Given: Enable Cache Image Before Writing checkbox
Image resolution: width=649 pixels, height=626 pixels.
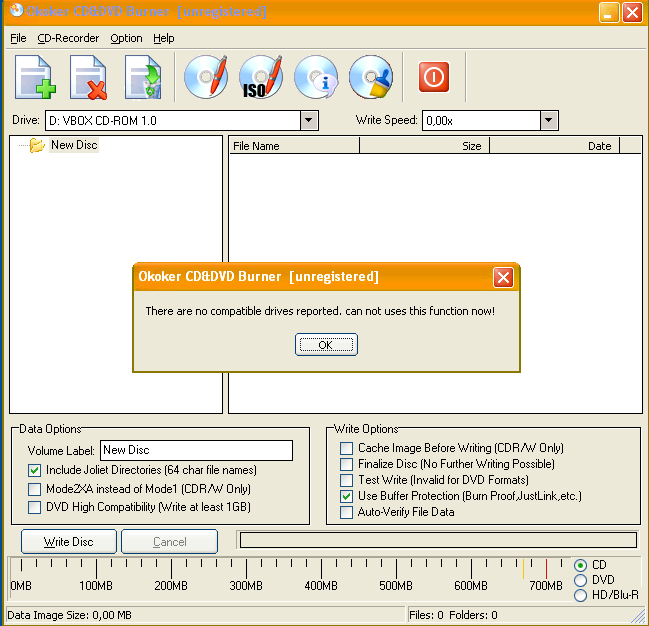Looking at the screenshot, I should [x=346, y=448].
